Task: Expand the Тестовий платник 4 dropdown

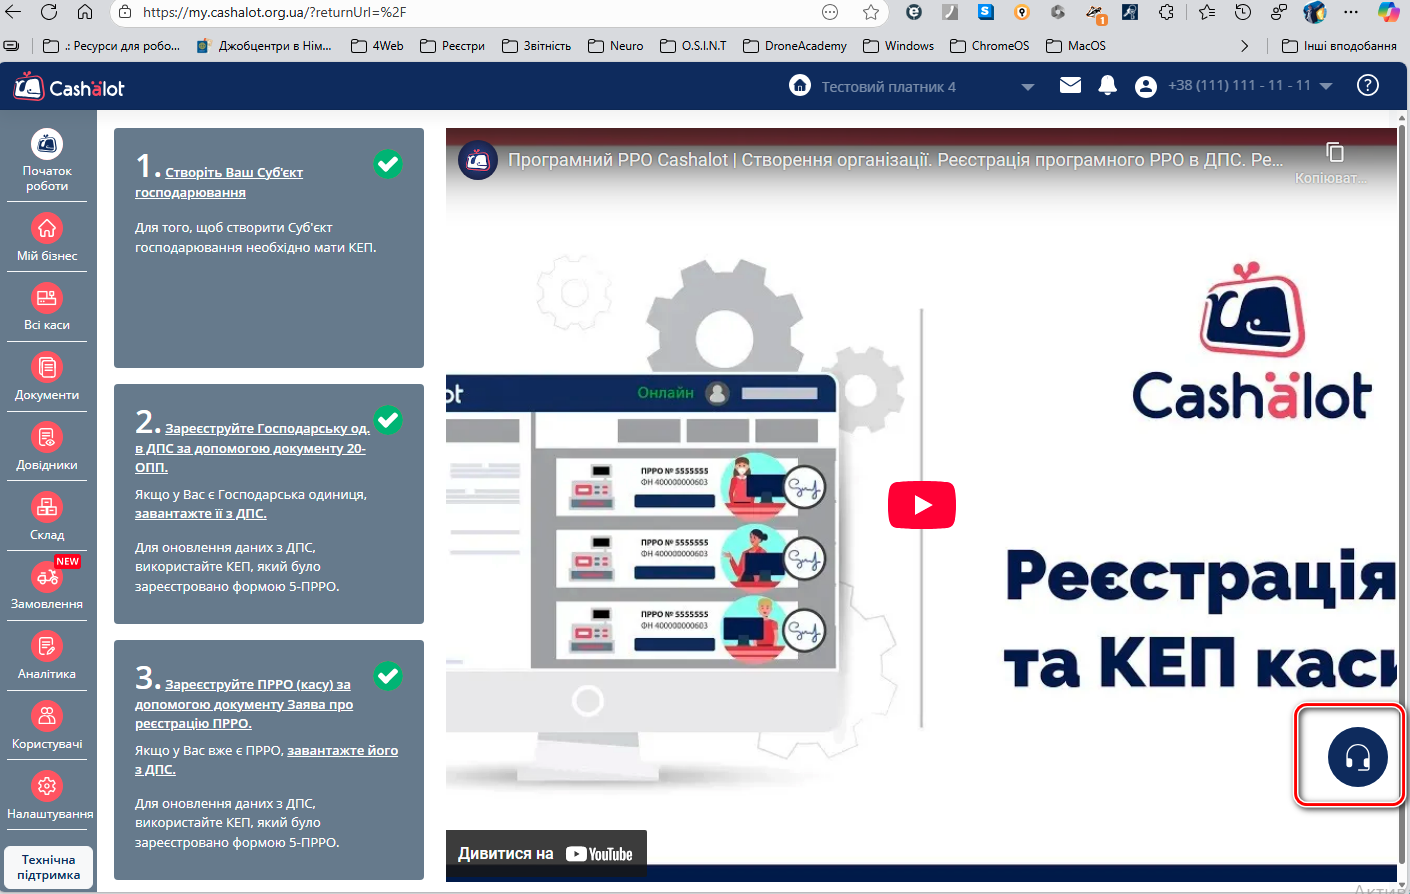Action: [x=1027, y=87]
